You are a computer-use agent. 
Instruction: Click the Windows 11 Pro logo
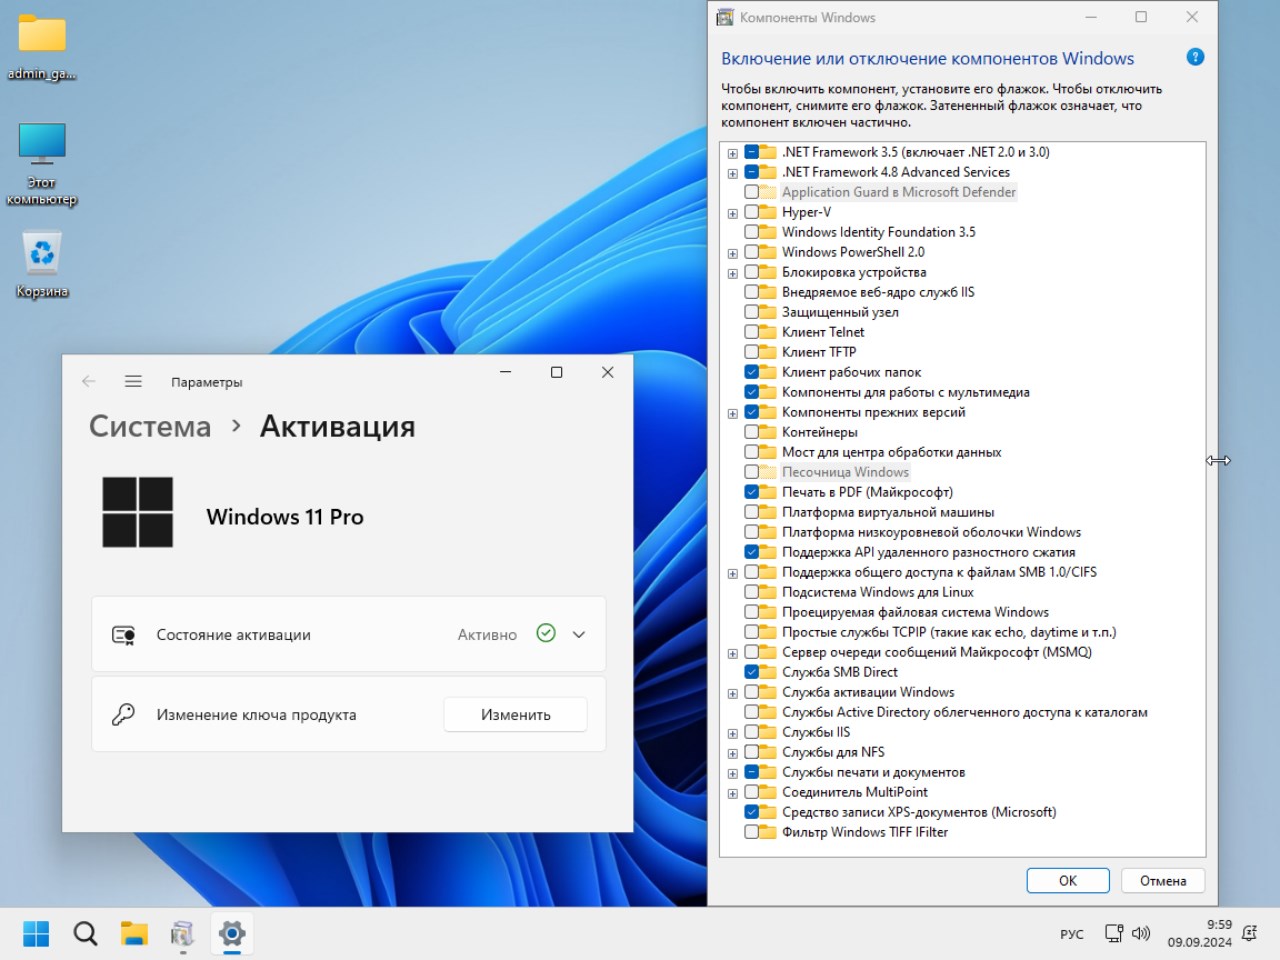[138, 512]
